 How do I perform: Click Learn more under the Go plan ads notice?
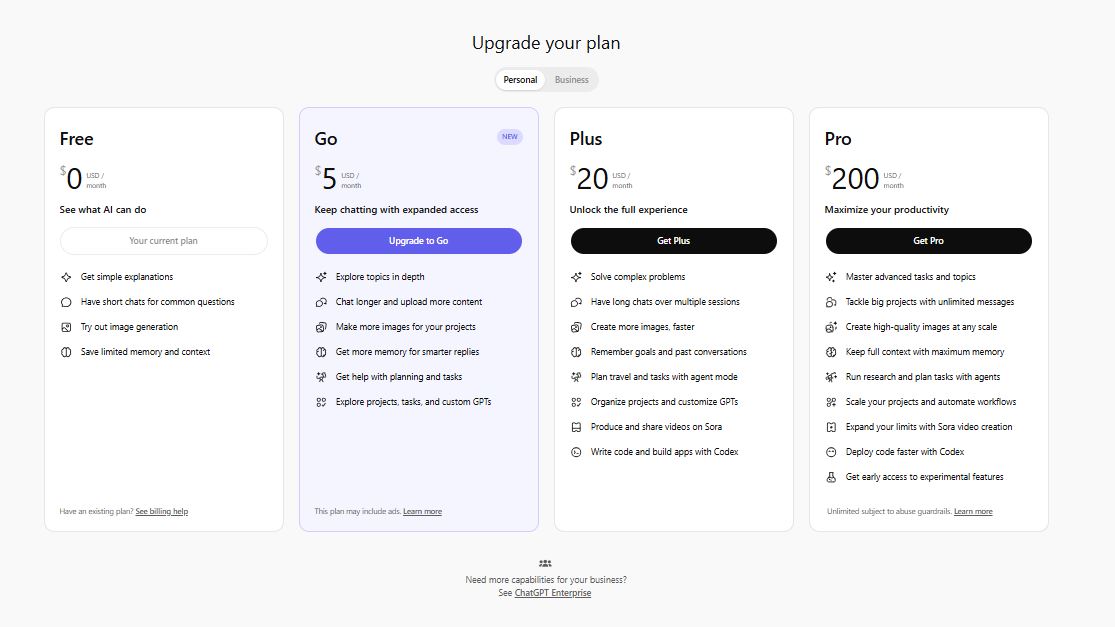pyautogui.click(x=422, y=511)
